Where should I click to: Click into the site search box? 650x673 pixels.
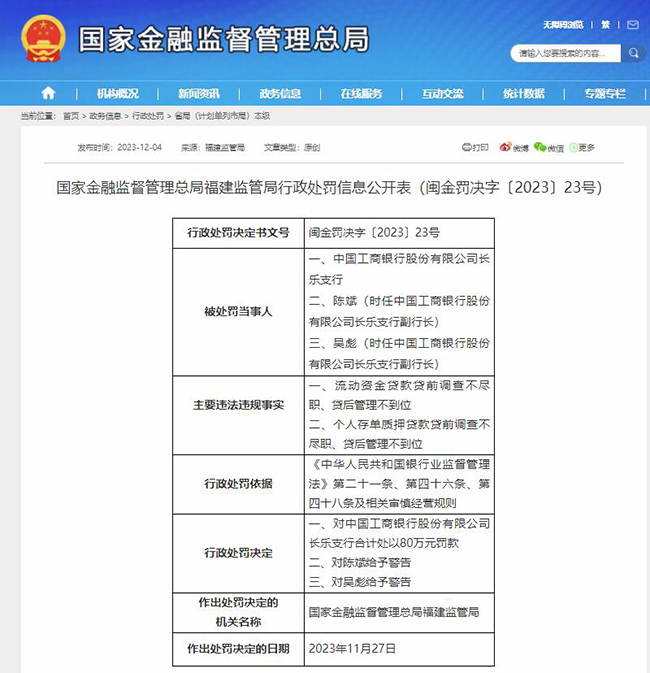pos(565,53)
